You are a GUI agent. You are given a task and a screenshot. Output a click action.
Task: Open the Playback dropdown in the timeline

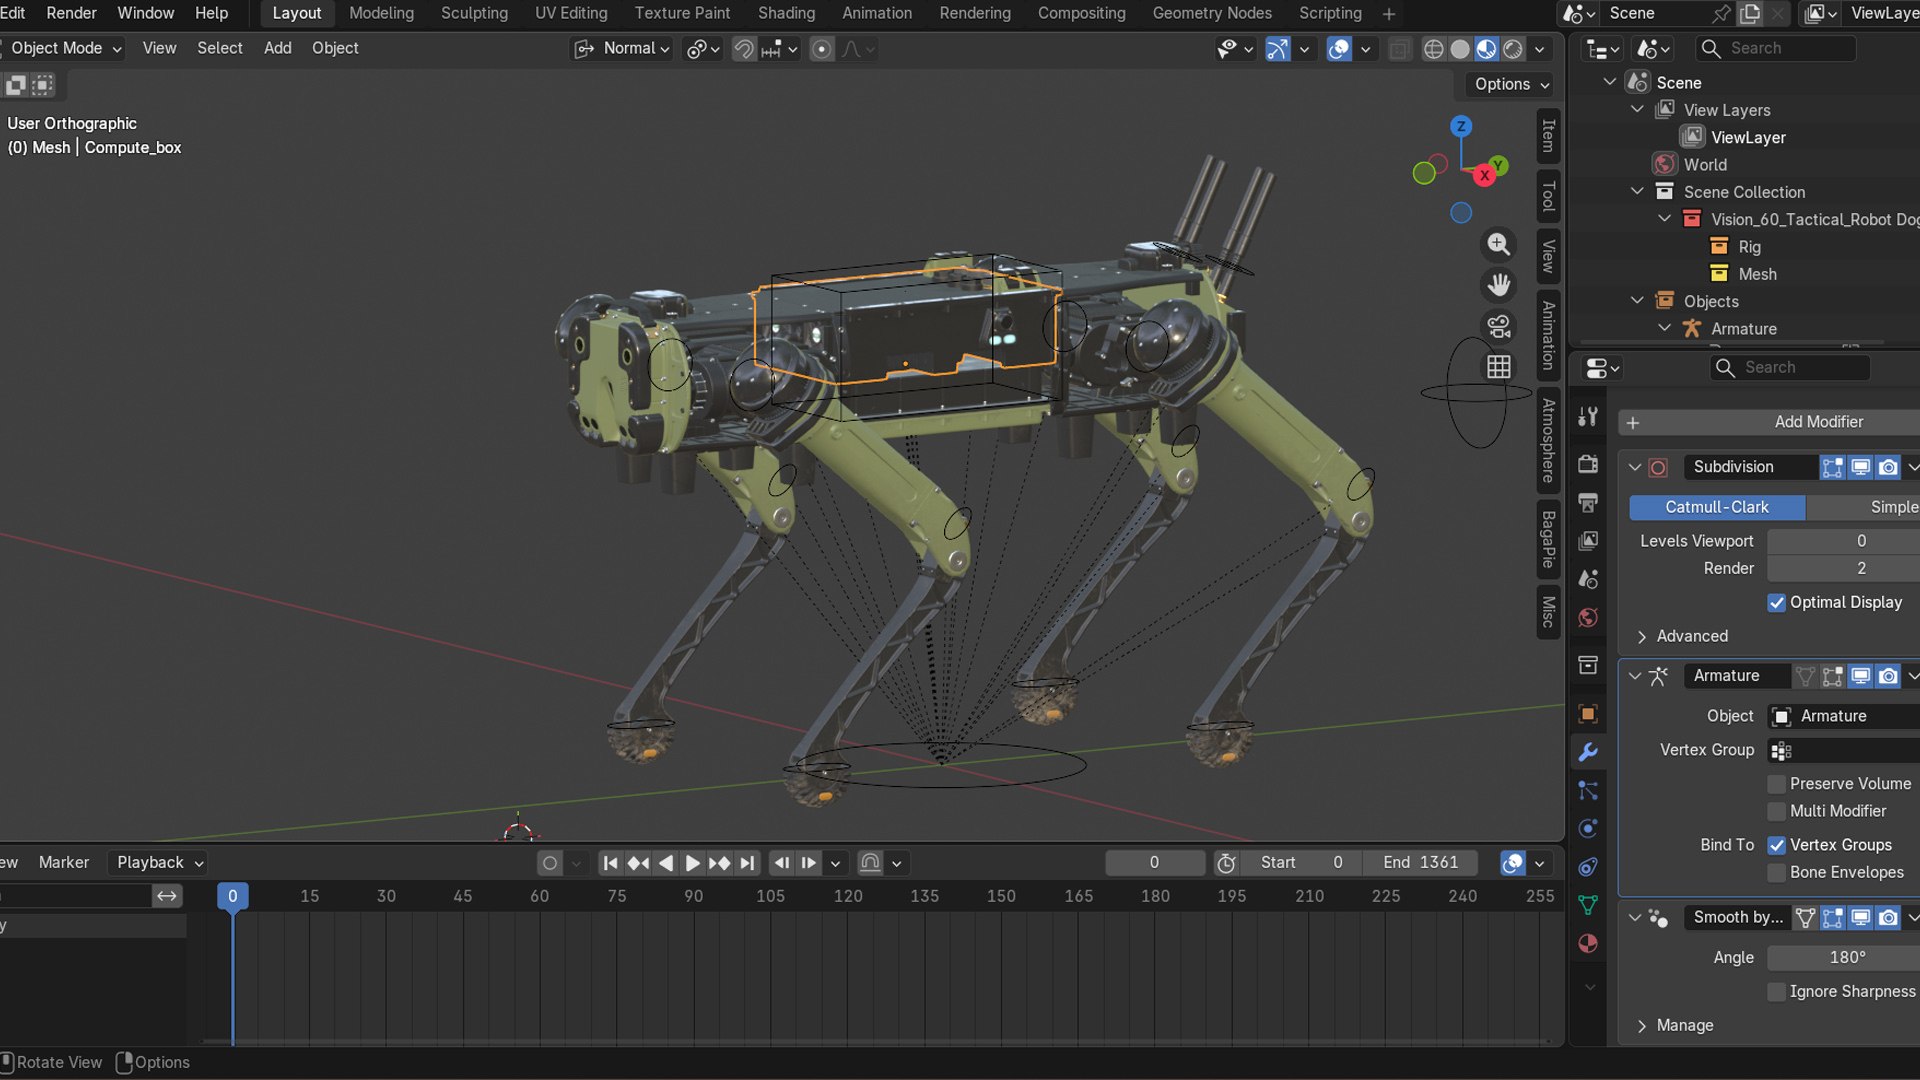click(x=160, y=863)
